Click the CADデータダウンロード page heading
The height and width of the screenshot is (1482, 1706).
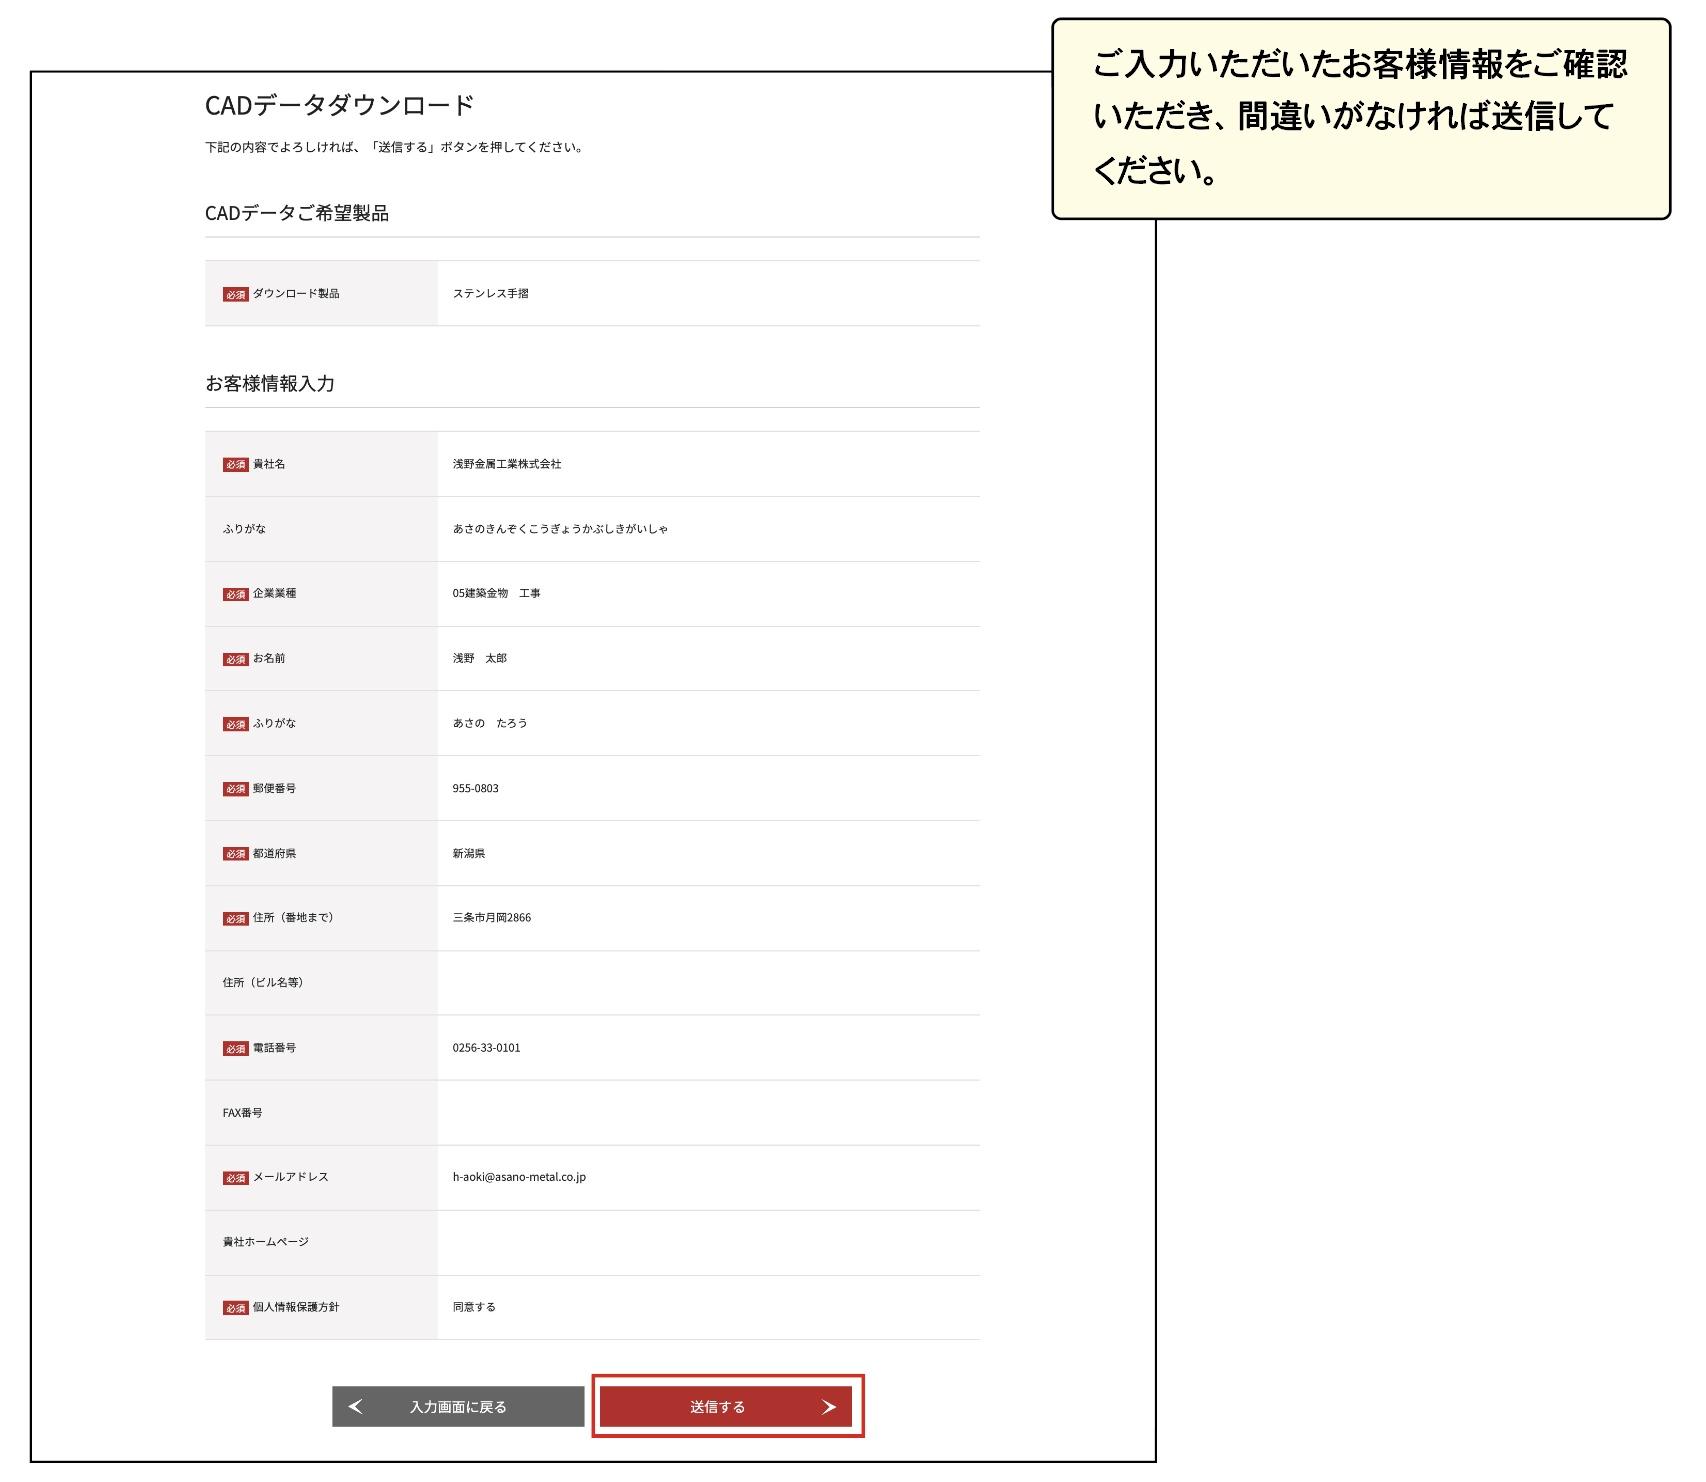tap(339, 105)
